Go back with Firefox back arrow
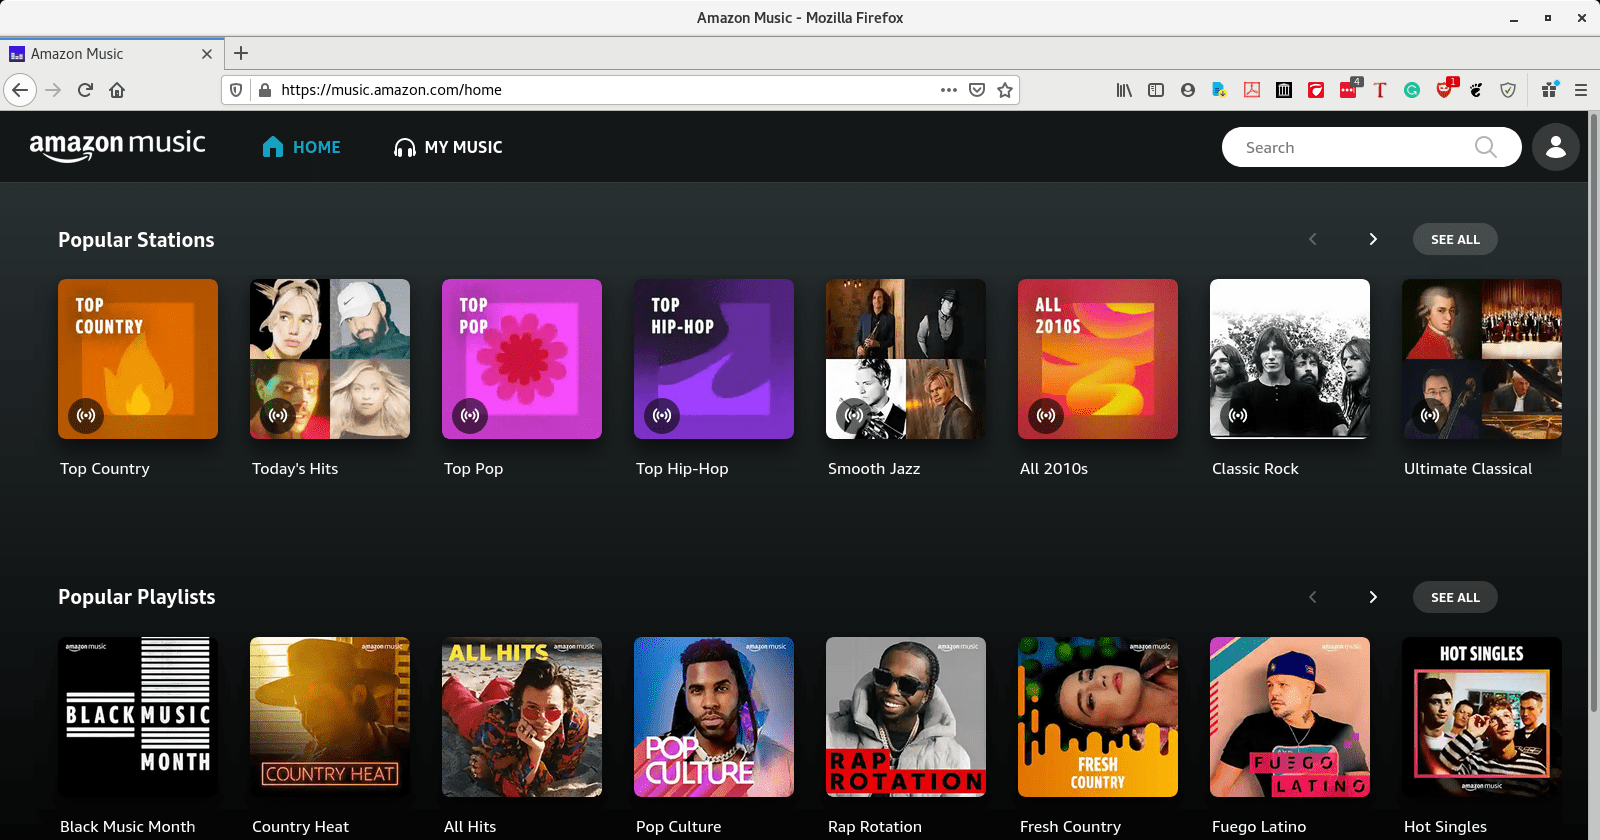 pyautogui.click(x=20, y=90)
